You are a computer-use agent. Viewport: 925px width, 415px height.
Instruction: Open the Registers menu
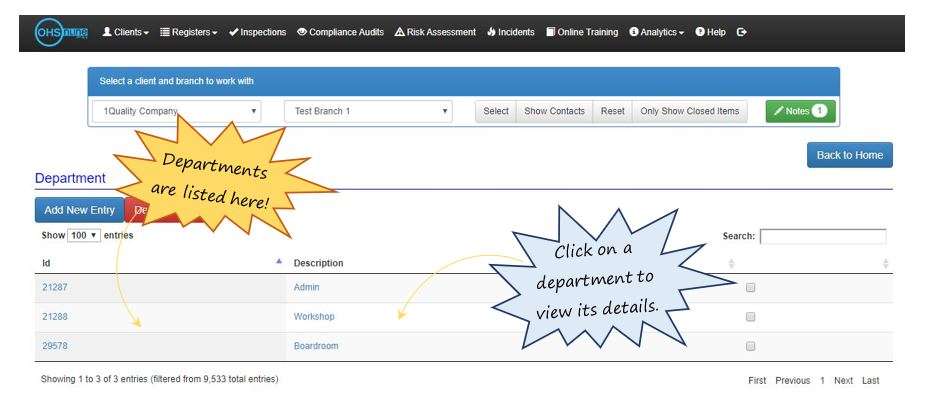(x=189, y=32)
